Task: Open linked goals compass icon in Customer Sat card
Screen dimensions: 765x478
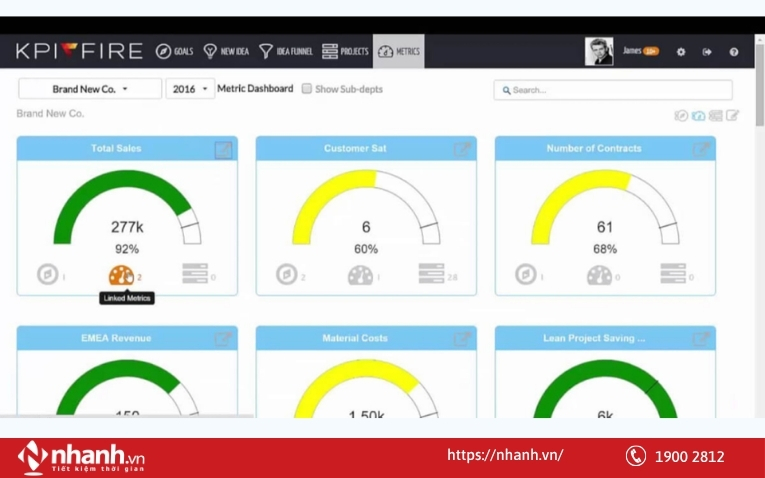Action: coord(286,275)
